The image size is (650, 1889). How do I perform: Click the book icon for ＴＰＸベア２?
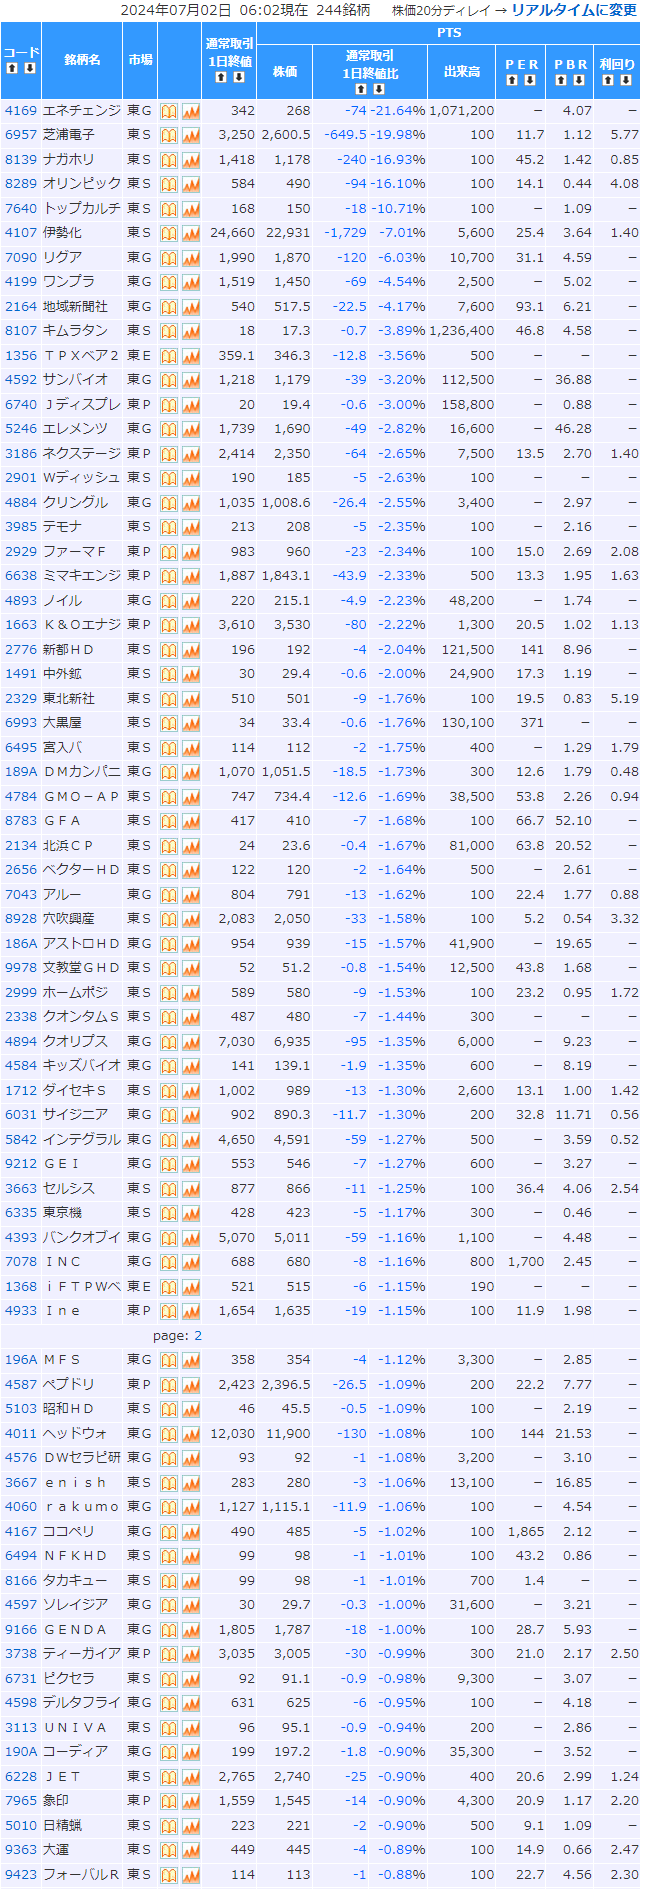168,356
